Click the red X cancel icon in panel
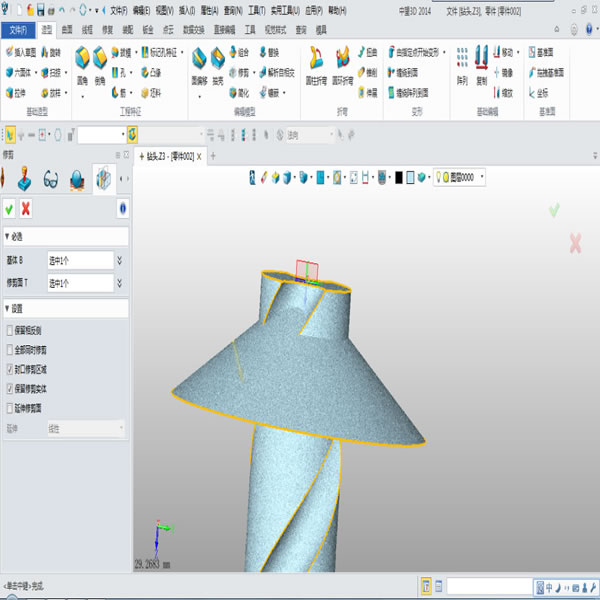 pos(25,208)
